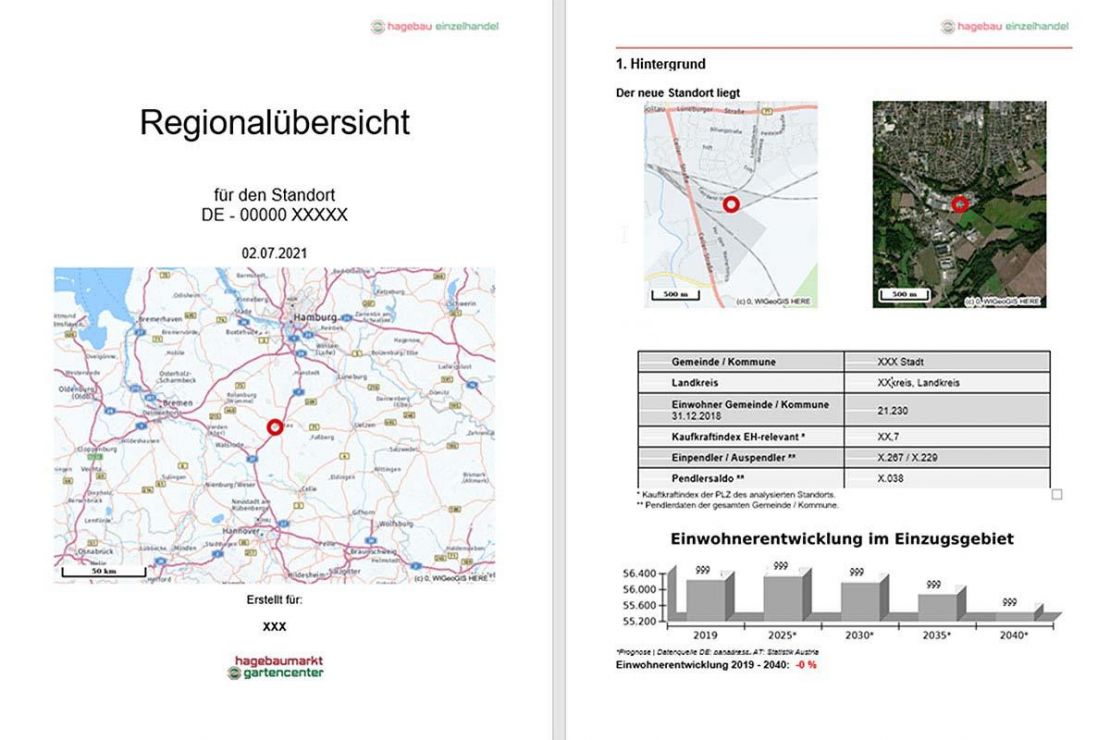Open the regional overview map of northern Germany
The width and height of the screenshot is (1110, 740).
click(275, 425)
